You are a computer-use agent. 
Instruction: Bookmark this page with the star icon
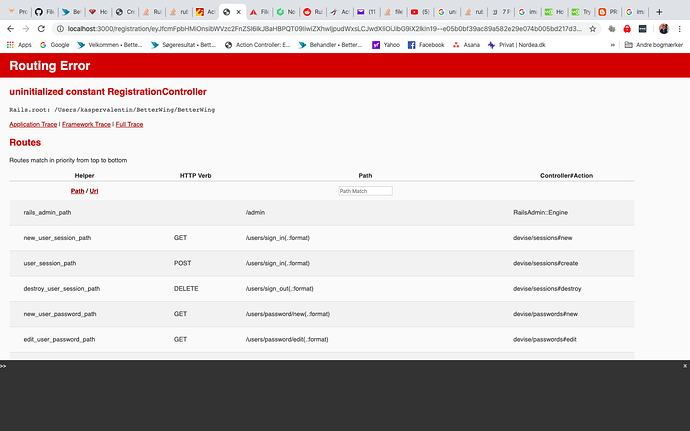point(591,29)
